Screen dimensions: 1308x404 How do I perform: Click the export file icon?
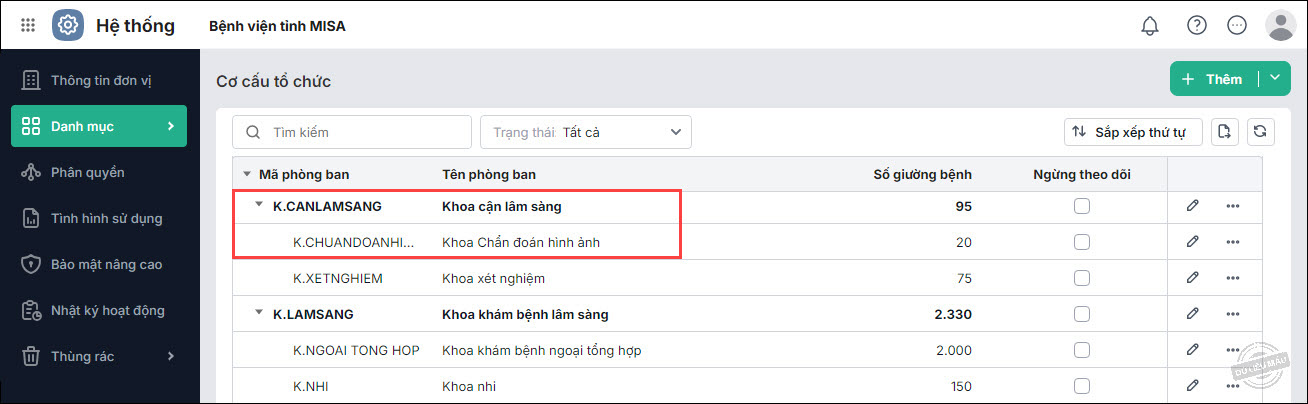[1223, 131]
